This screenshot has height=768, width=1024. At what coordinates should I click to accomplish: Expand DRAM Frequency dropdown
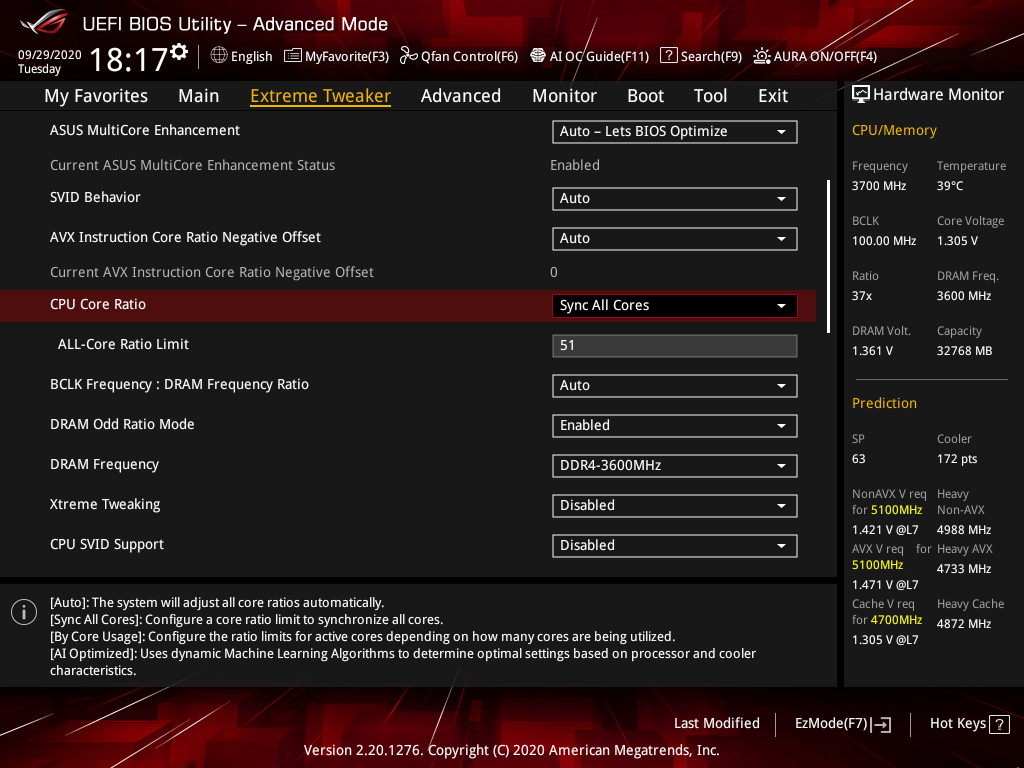[x=674, y=466]
